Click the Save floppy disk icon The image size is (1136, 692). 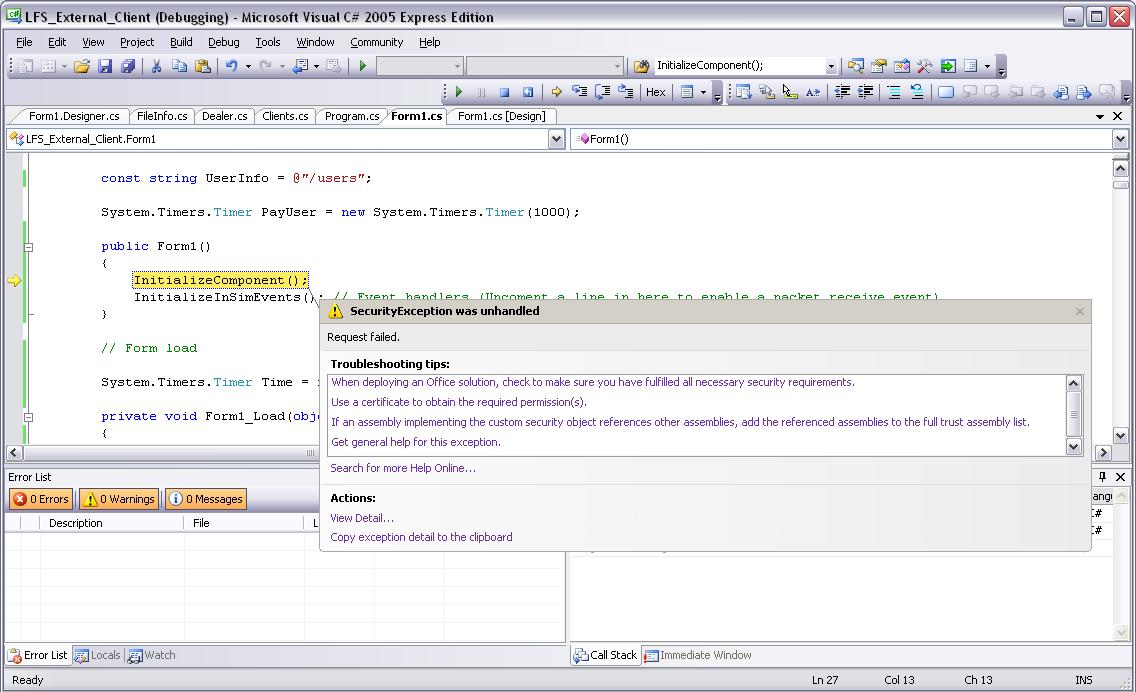(105, 66)
